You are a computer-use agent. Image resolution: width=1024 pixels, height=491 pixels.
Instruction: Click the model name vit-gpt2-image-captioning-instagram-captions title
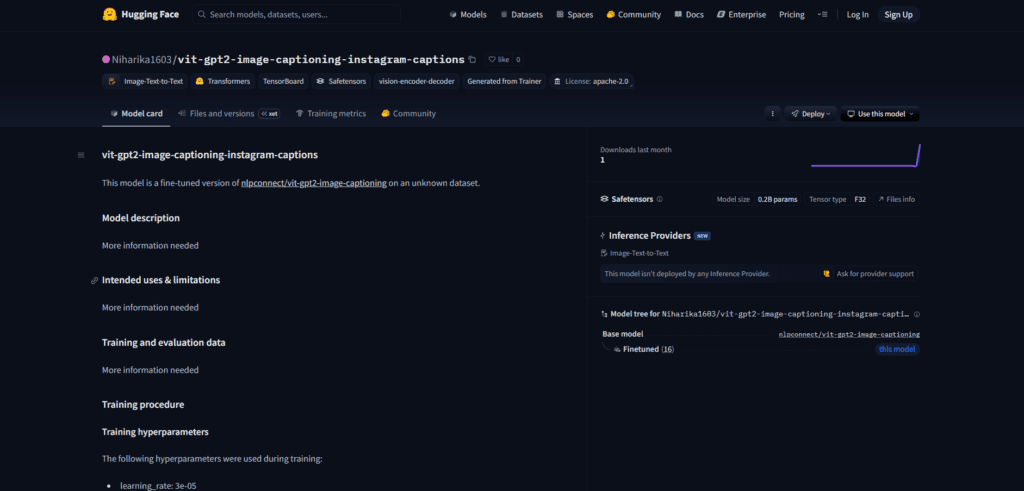321,59
